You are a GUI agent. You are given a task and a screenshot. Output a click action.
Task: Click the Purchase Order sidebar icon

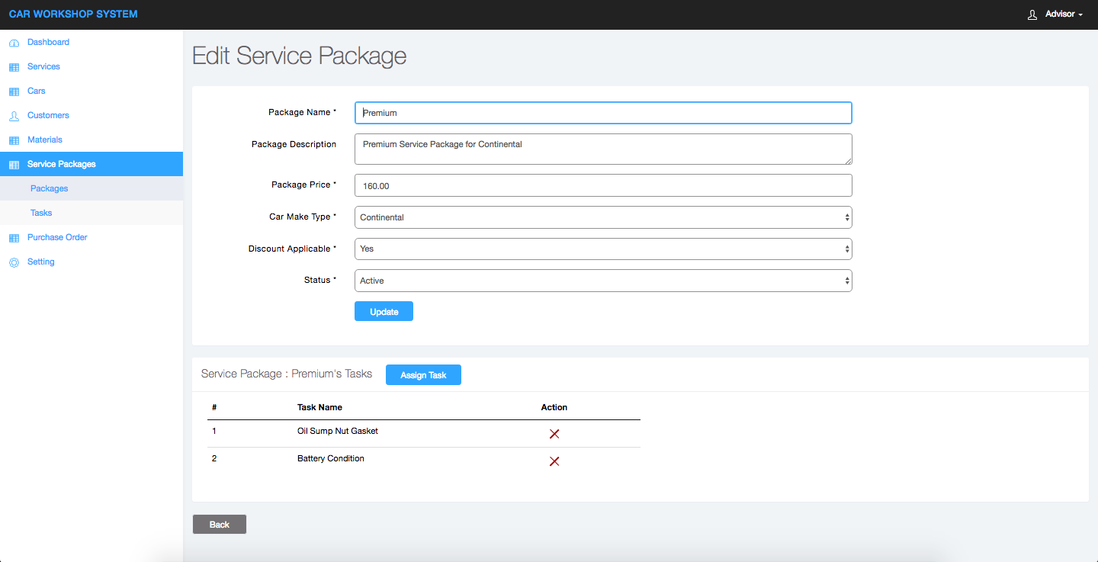pos(14,238)
